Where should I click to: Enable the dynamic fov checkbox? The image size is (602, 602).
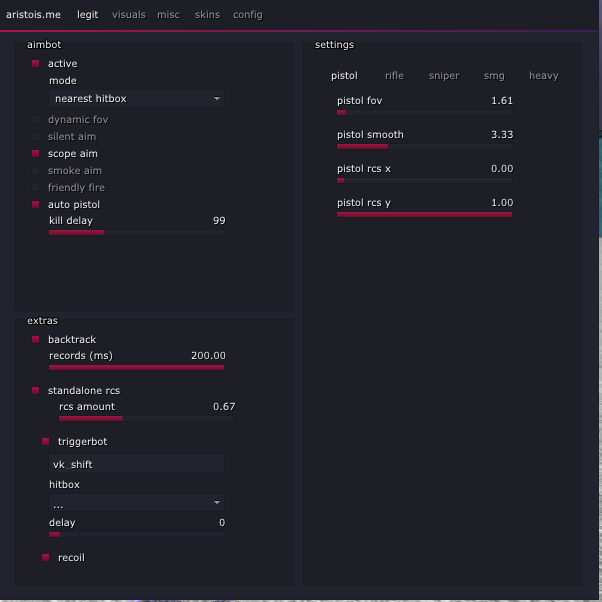tap(35, 119)
